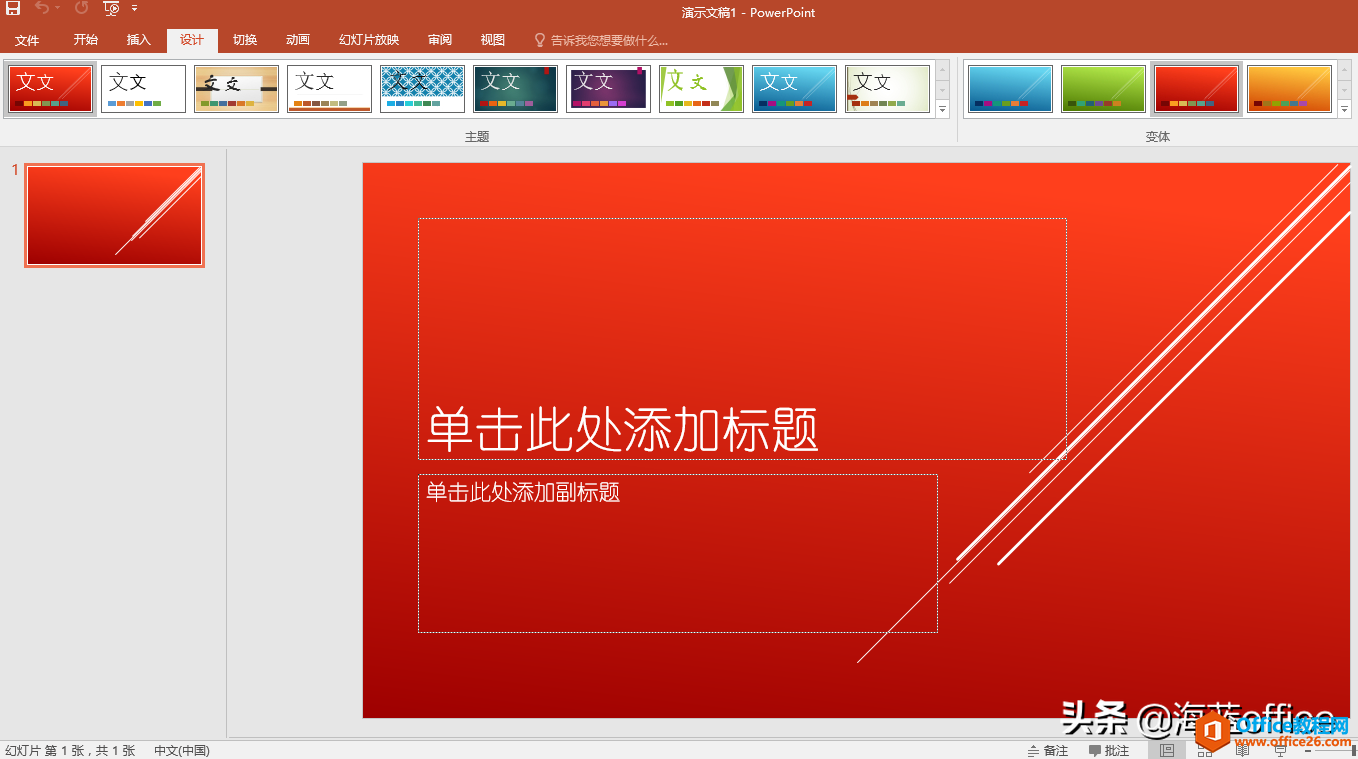Zoom out using the minus icon
Viewport: 1358px width, 759px height.
[x=1306, y=750]
